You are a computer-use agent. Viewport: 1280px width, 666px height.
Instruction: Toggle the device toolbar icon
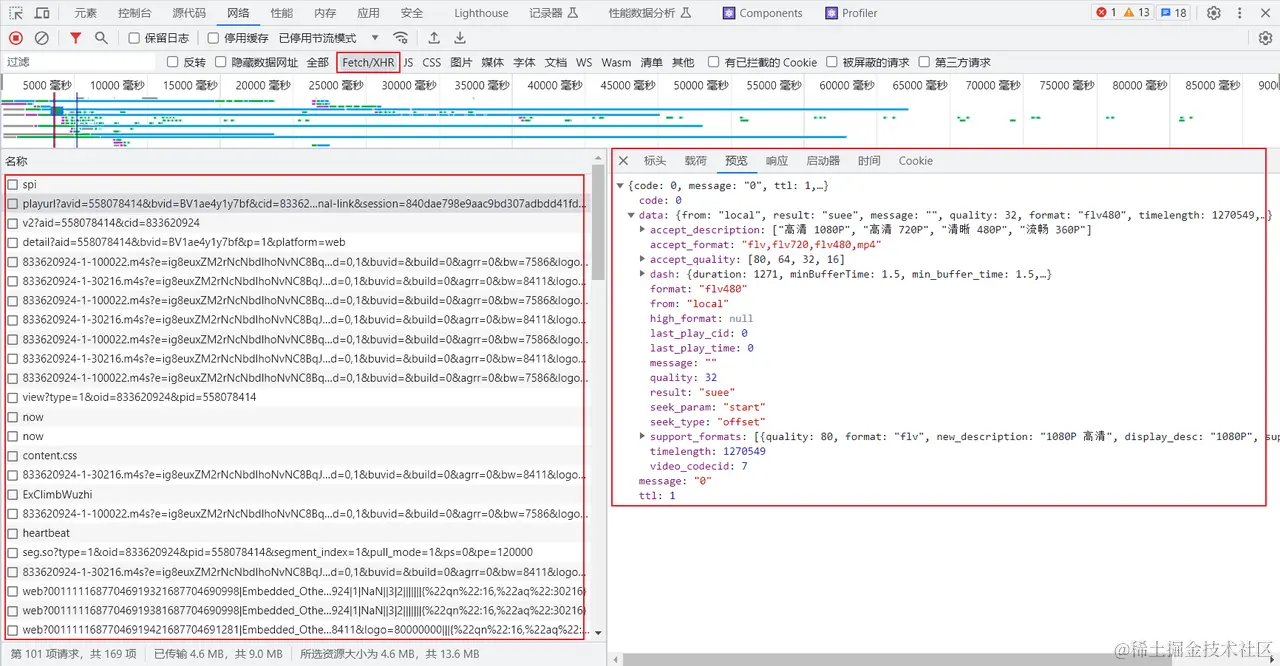42,13
